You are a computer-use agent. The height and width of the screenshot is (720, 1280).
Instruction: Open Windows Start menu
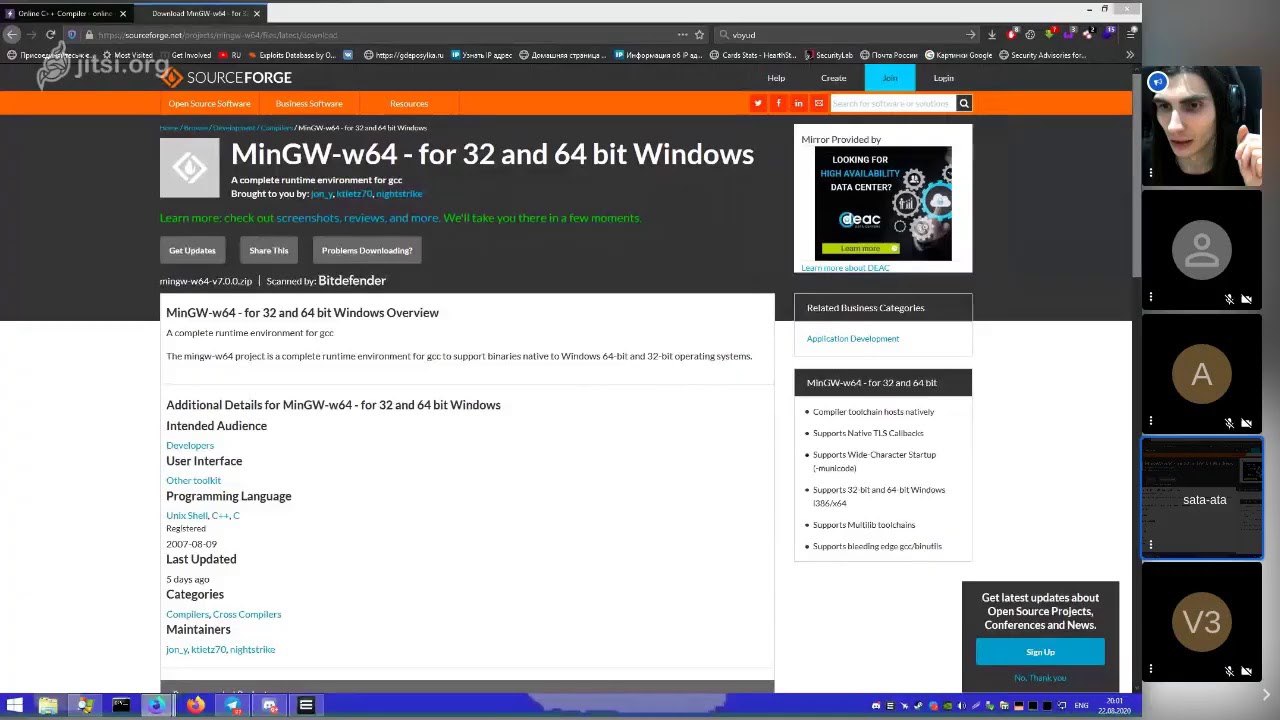[x=15, y=705]
